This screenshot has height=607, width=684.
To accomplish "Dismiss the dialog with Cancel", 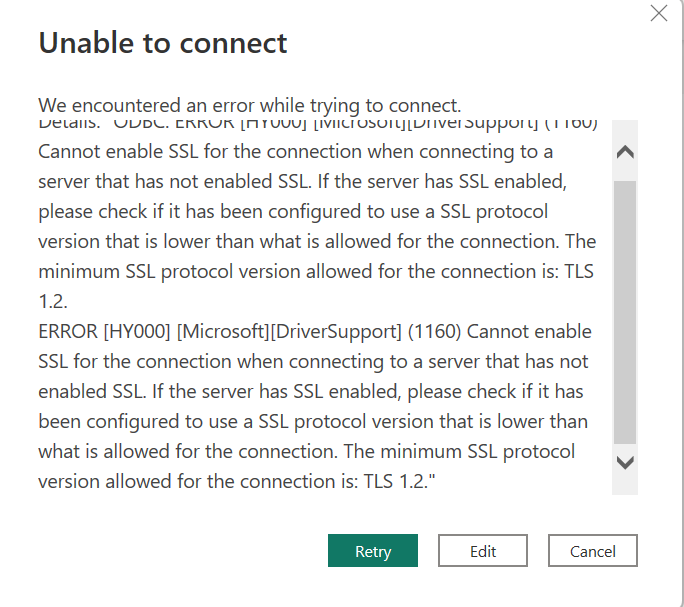I will [592, 551].
